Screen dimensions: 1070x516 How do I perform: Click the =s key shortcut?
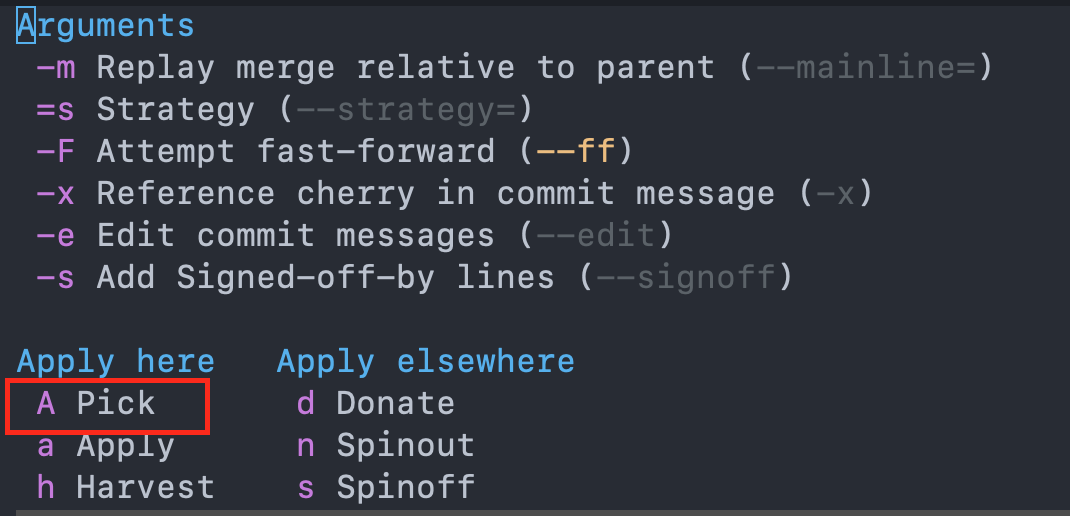[55, 110]
